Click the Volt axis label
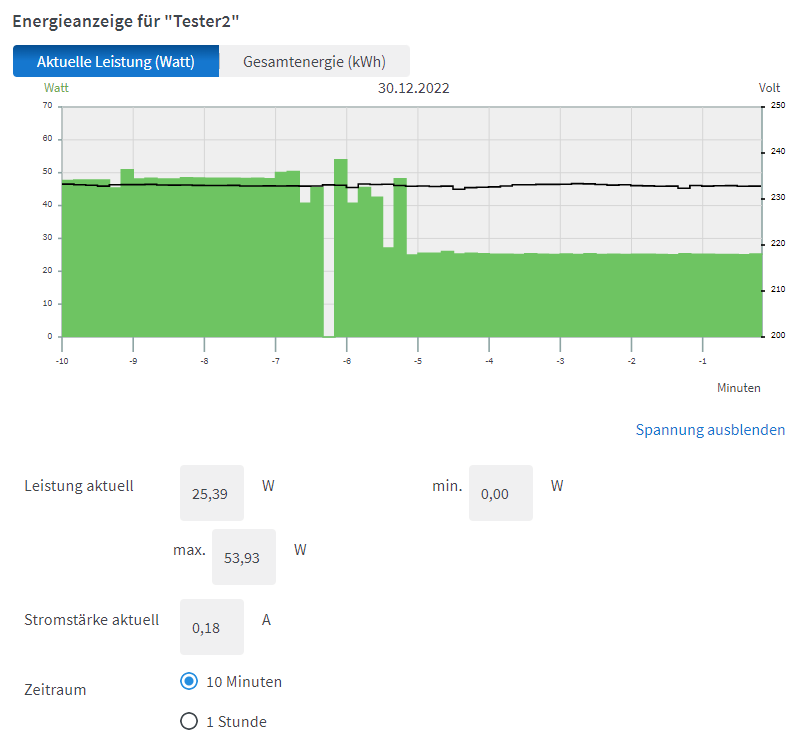 769,88
